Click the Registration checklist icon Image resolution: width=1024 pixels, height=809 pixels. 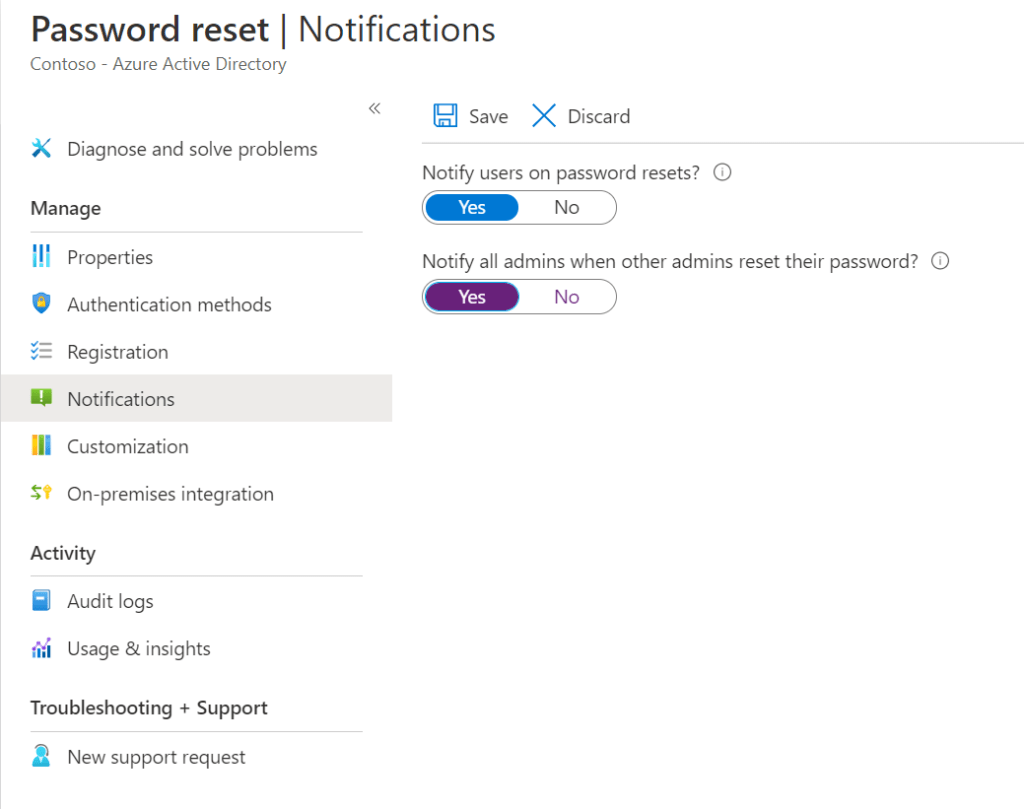coord(41,352)
